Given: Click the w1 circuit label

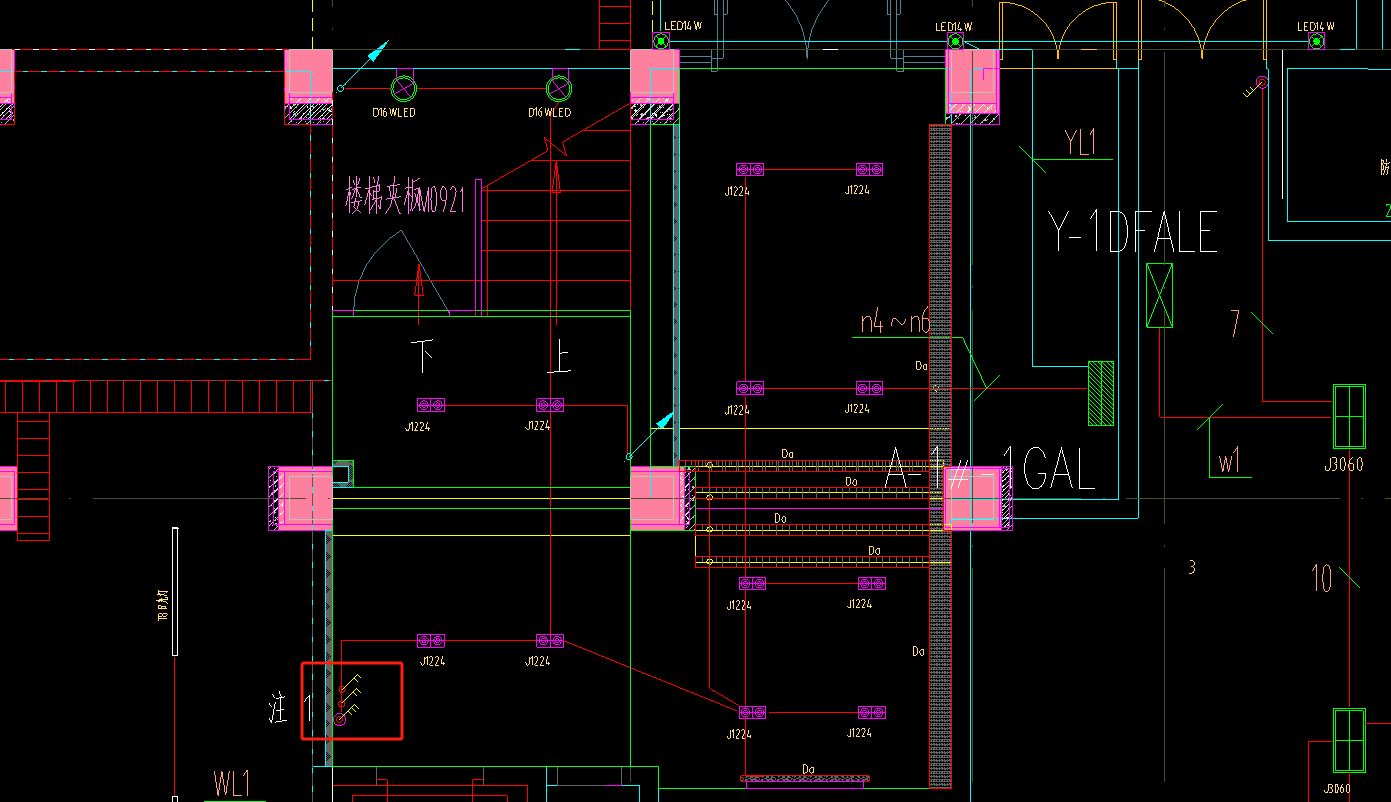Looking at the screenshot, I should (1229, 463).
